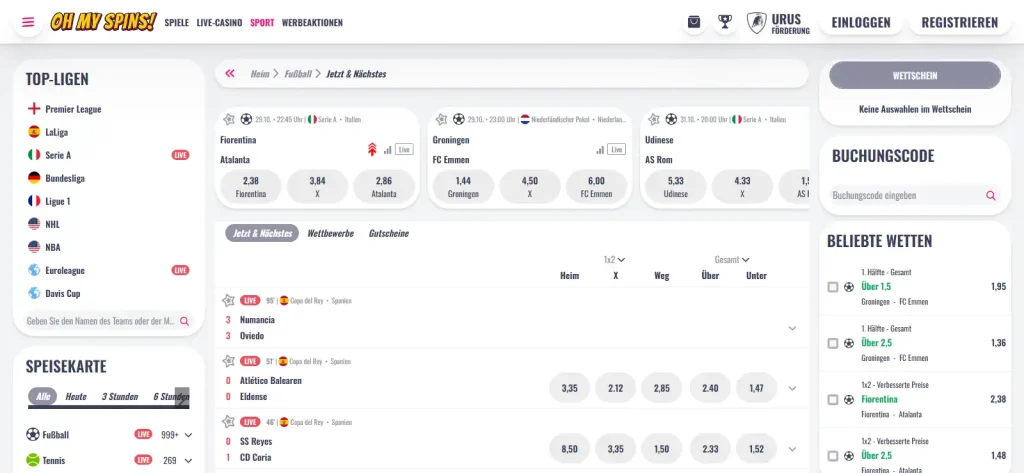The width and height of the screenshot is (1024, 473).
Task: Star the SS Reyes vs CD Coria match
Action: 229,422
